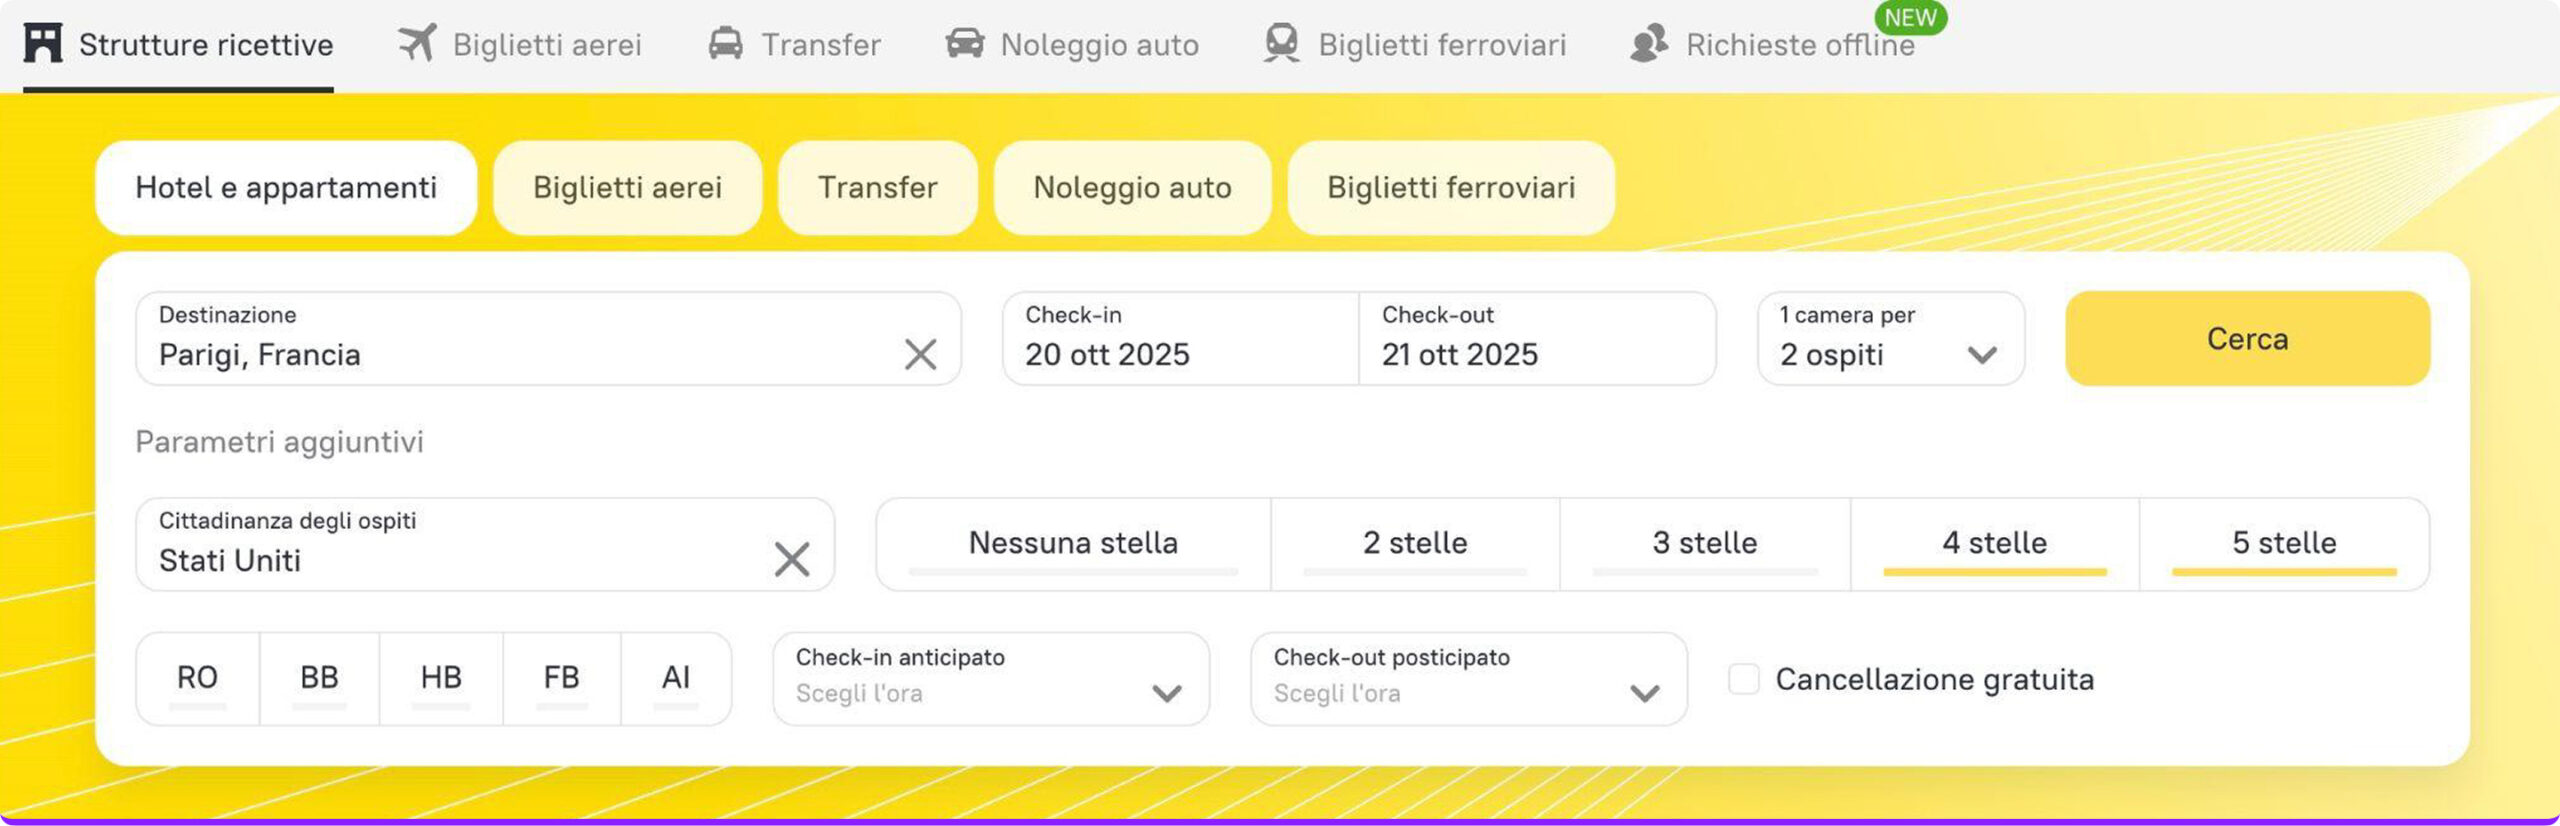Select the Noleggio auto pill tab
The width and height of the screenshot is (2560, 826).
(1132, 188)
